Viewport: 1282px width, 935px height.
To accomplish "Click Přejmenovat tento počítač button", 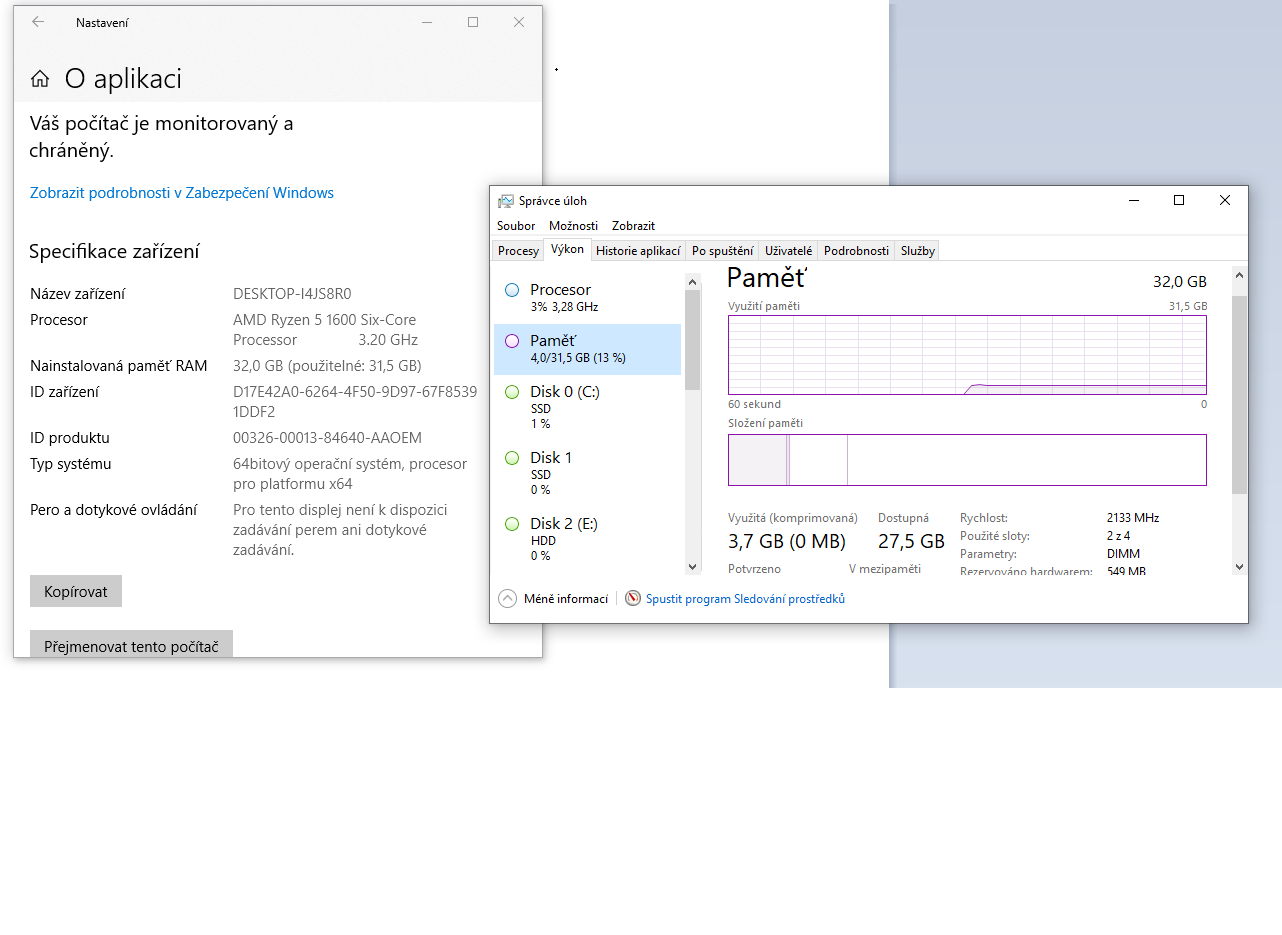I will tap(131, 644).
